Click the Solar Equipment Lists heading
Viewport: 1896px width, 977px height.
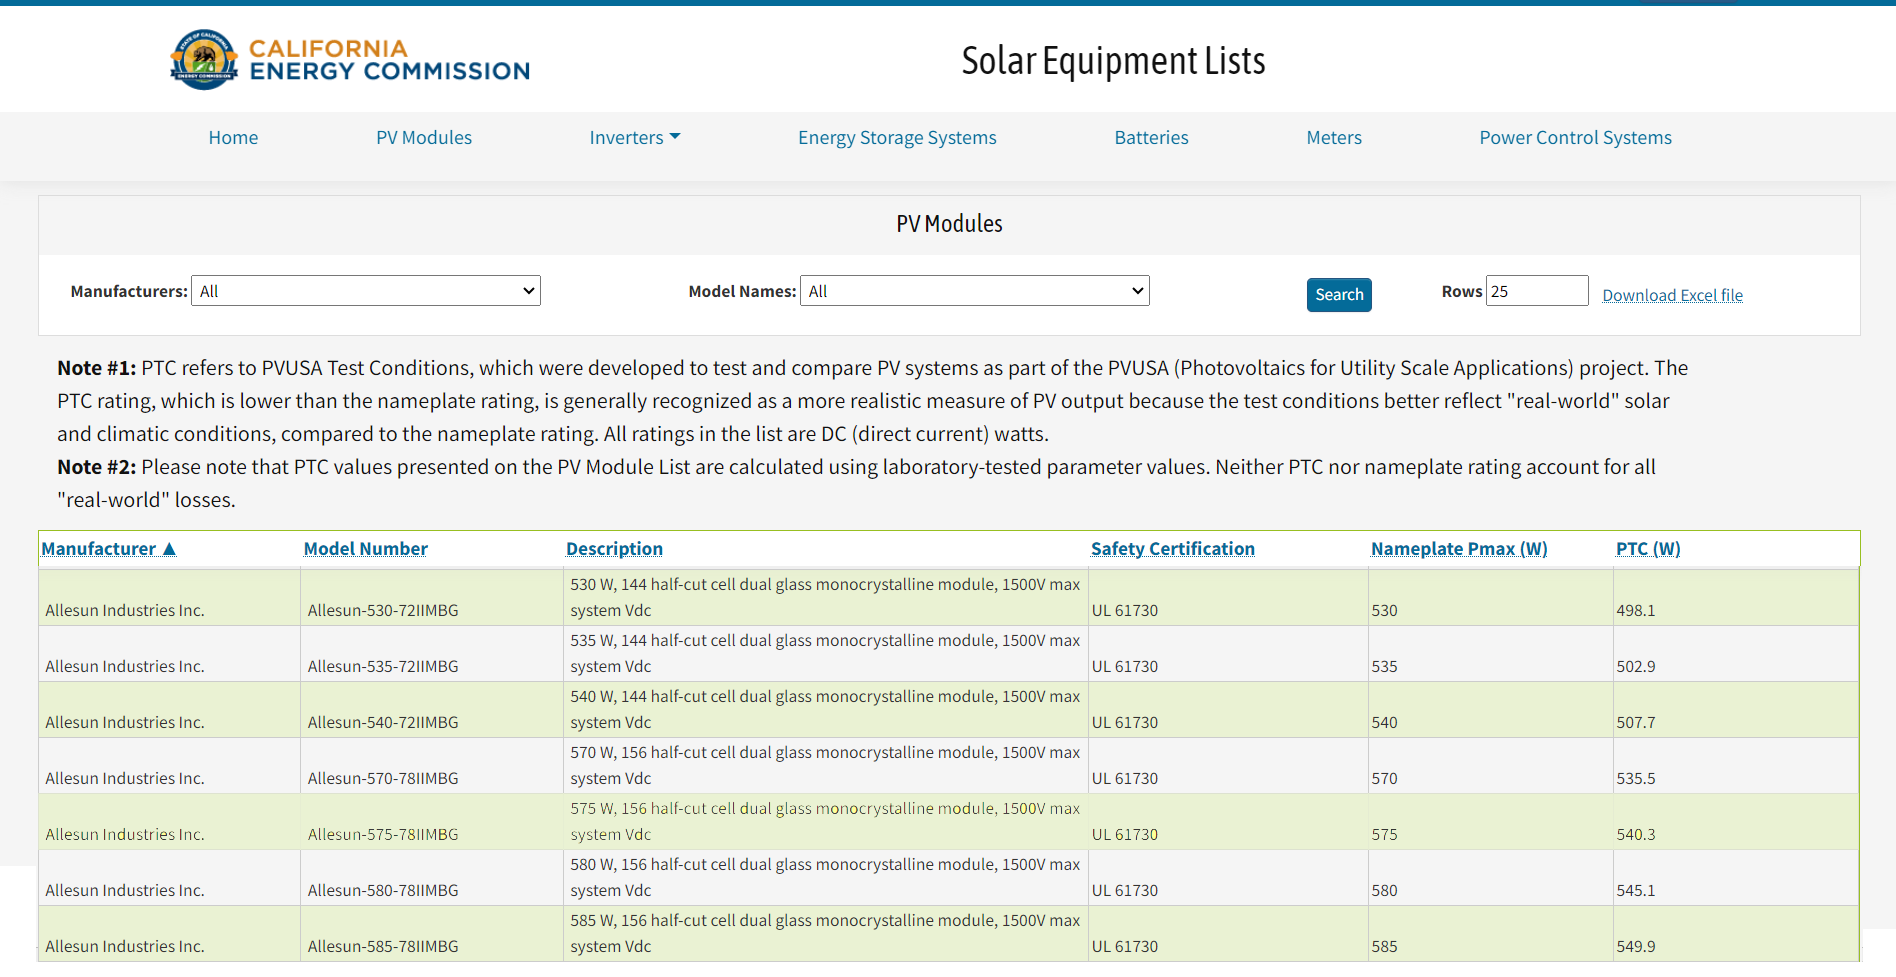point(1113,61)
